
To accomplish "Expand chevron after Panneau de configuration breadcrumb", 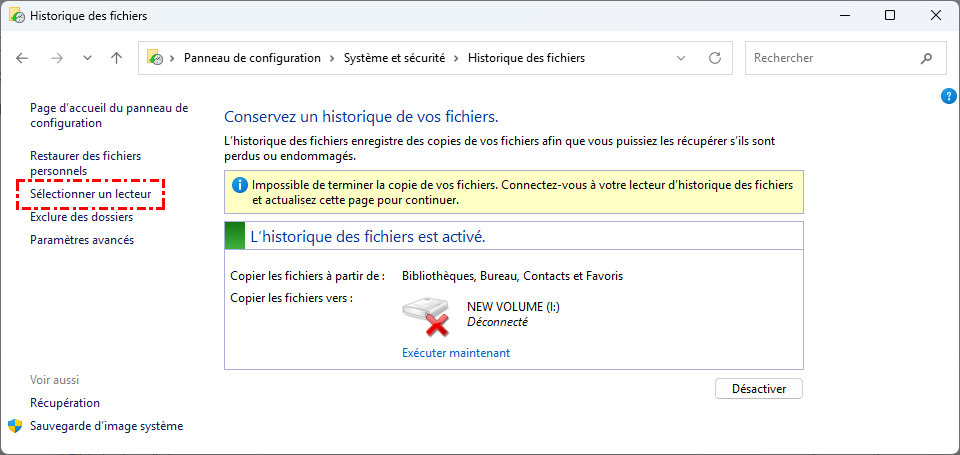I will tap(332, 58).
